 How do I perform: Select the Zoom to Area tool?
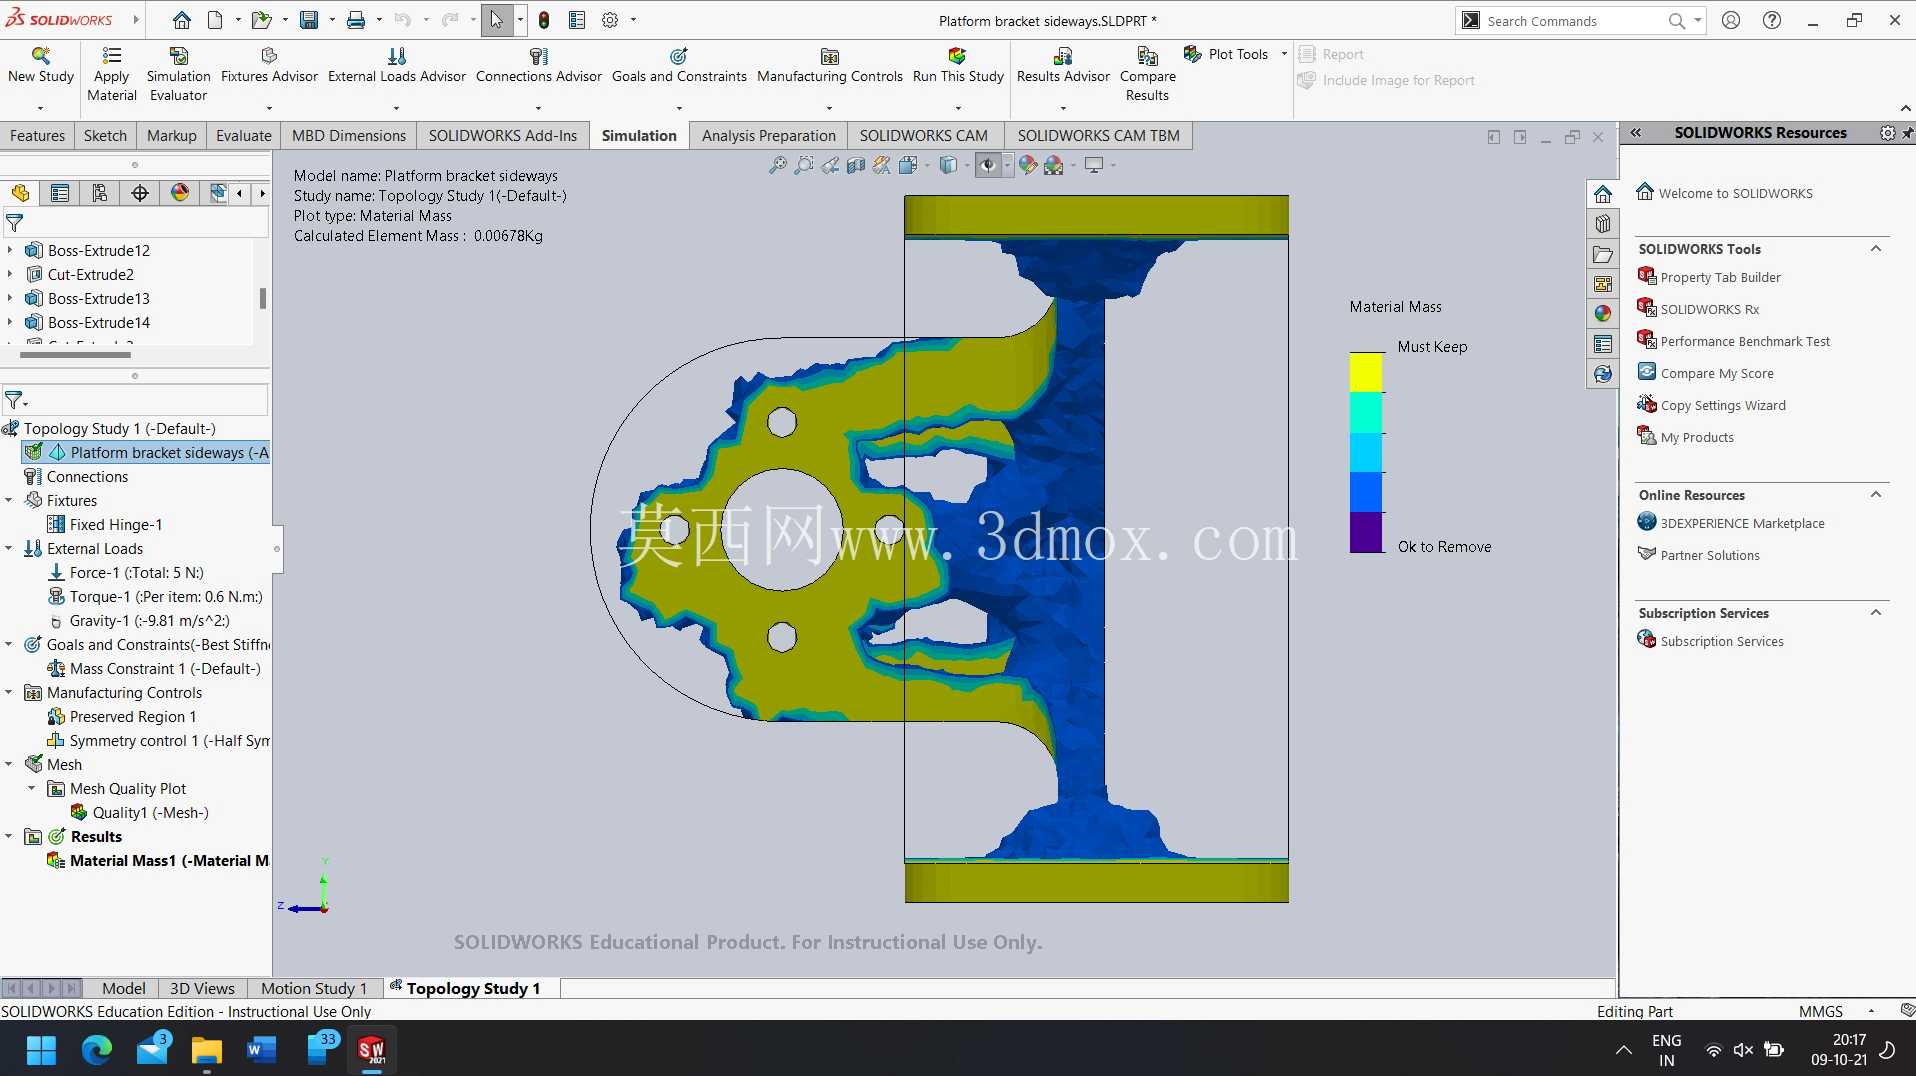[x=804, y=165]
